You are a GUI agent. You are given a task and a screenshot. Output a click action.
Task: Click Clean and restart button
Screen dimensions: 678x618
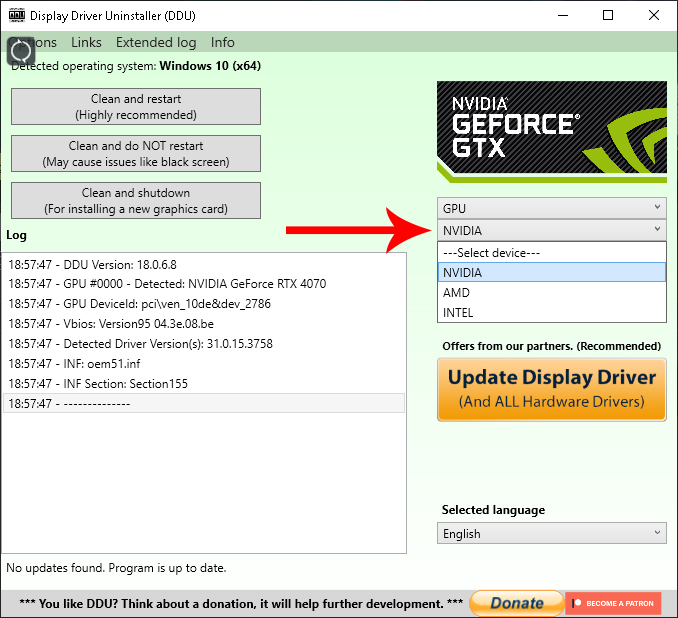(x=136, y=107)
